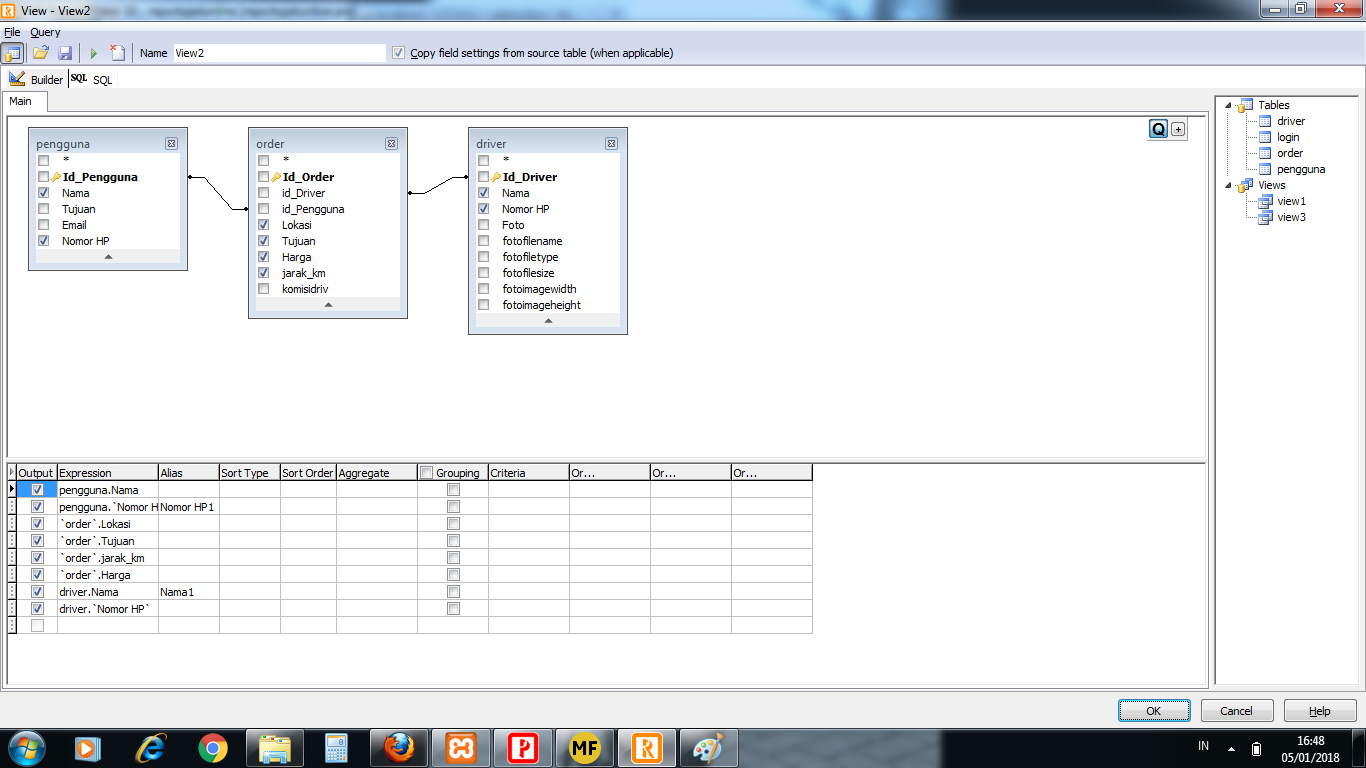Open Paint from the taskbar
This screenshot has width=1366, height=768.
(x=709, y=748)
